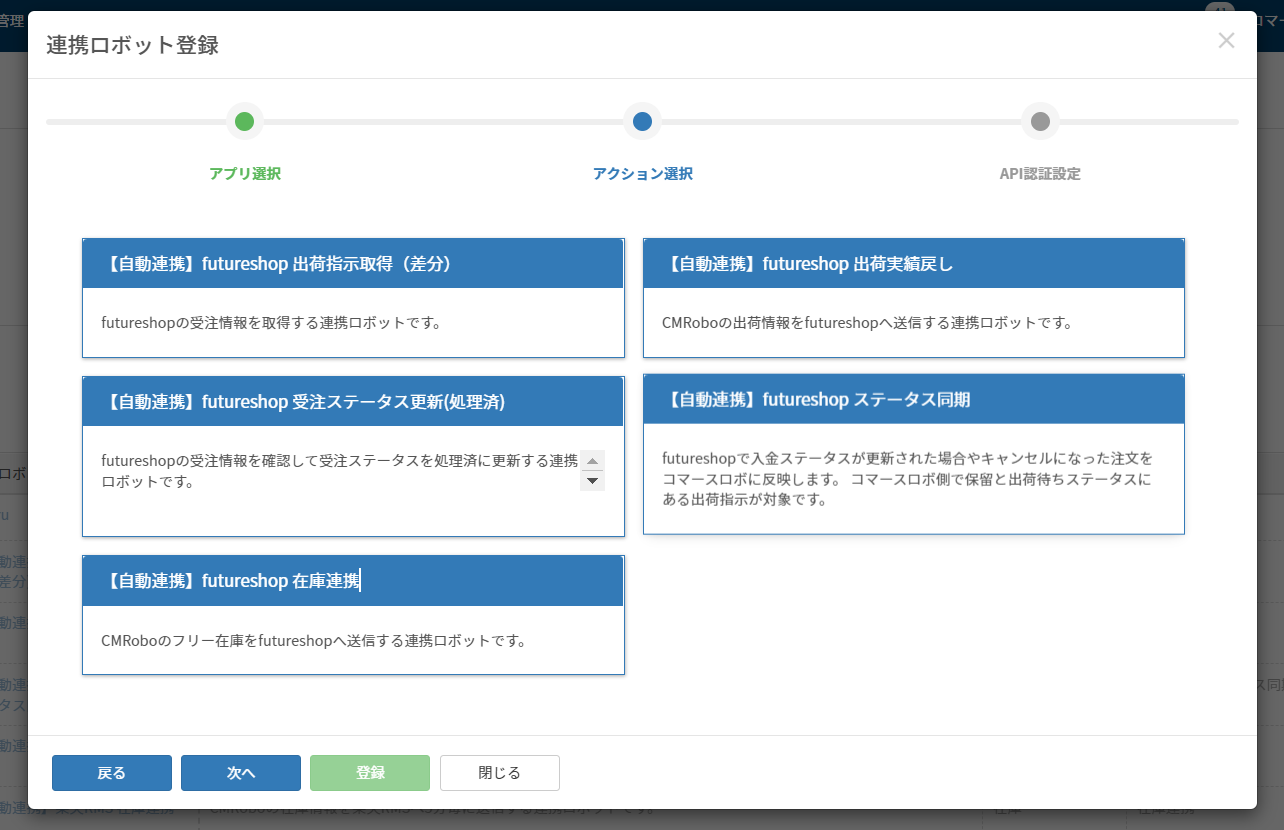Screen dimensions: 1284x830
Task: Click description 'CMRoboの出荷情報をfutureshopへ送信する連携ロボットです。'
Action: point(867,323)
